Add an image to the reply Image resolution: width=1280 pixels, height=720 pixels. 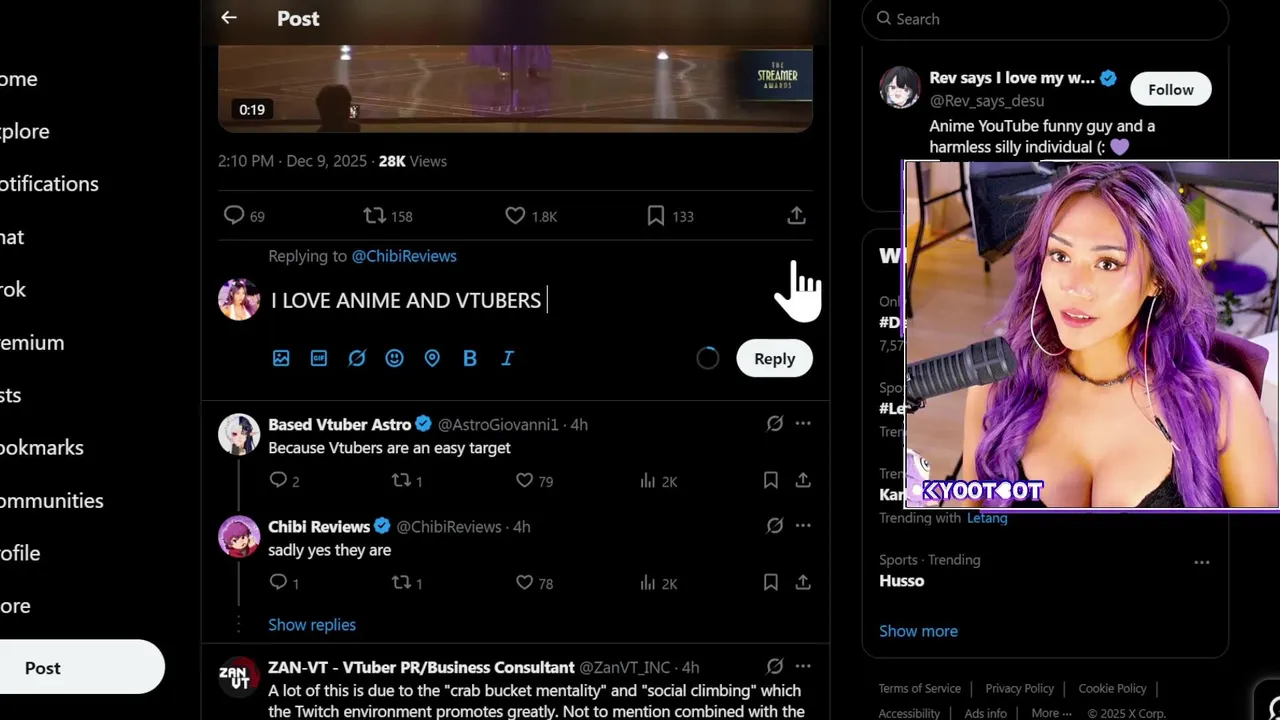pyautogui.click(x=281, y=358)
